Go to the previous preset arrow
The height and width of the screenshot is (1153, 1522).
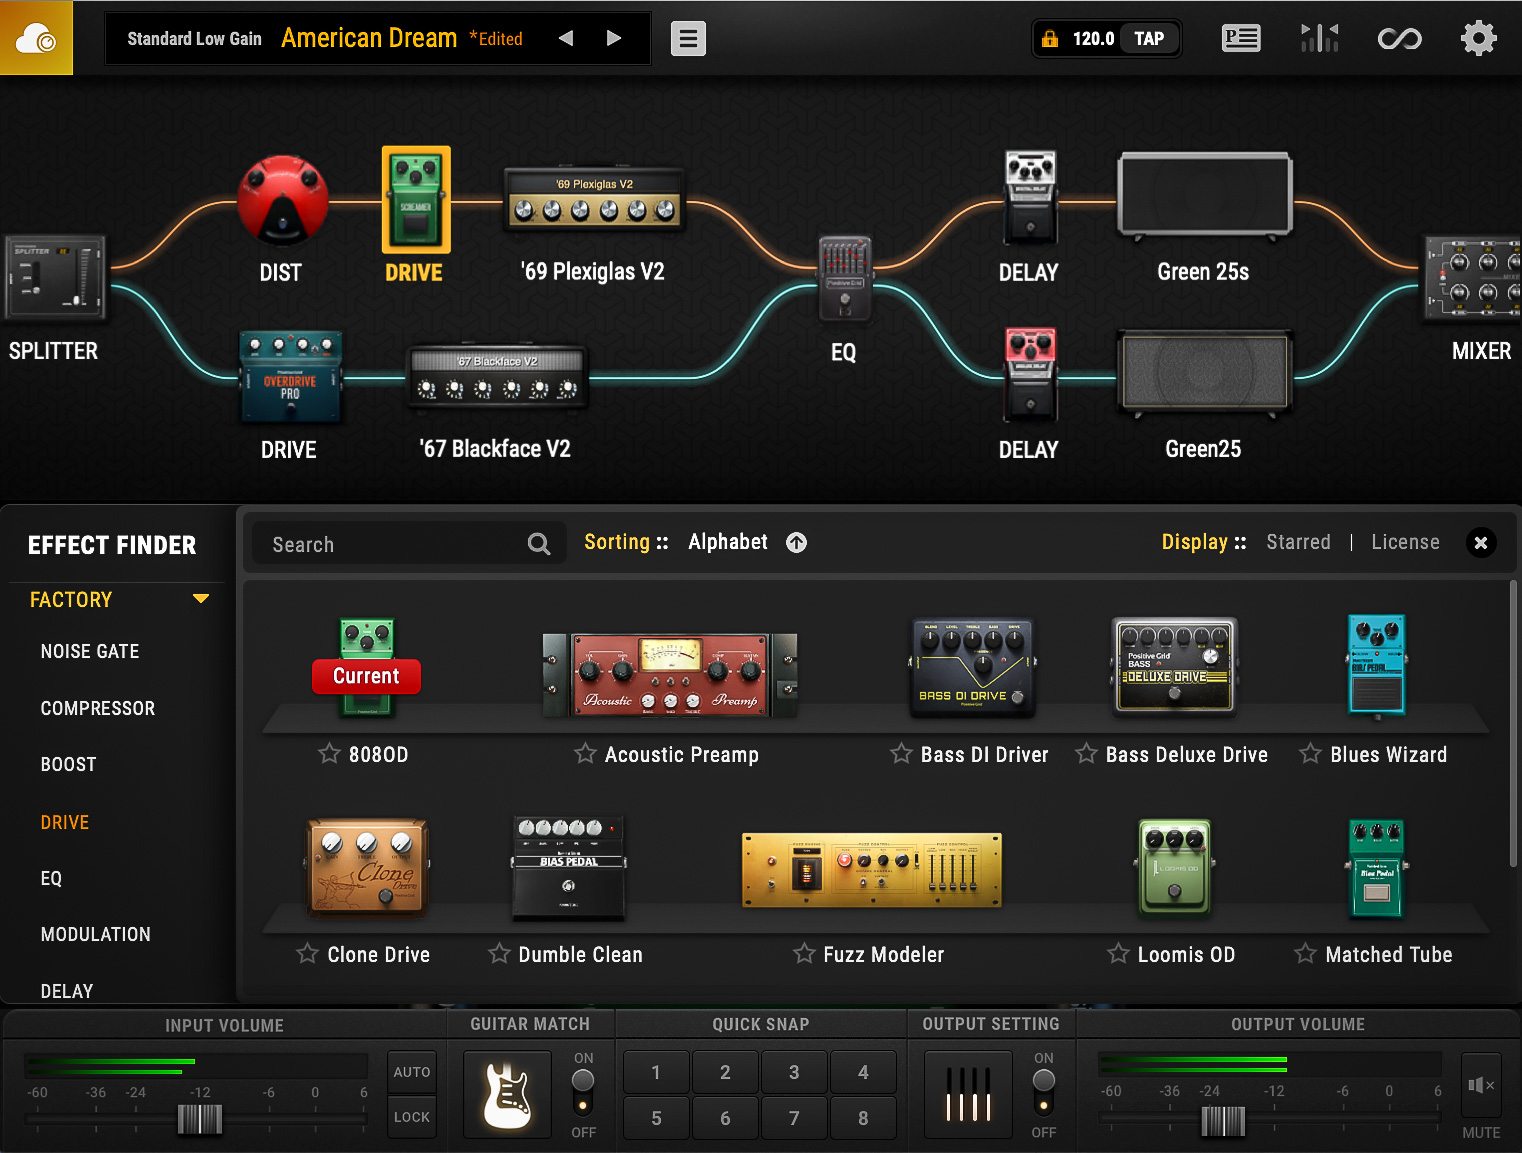566,38
